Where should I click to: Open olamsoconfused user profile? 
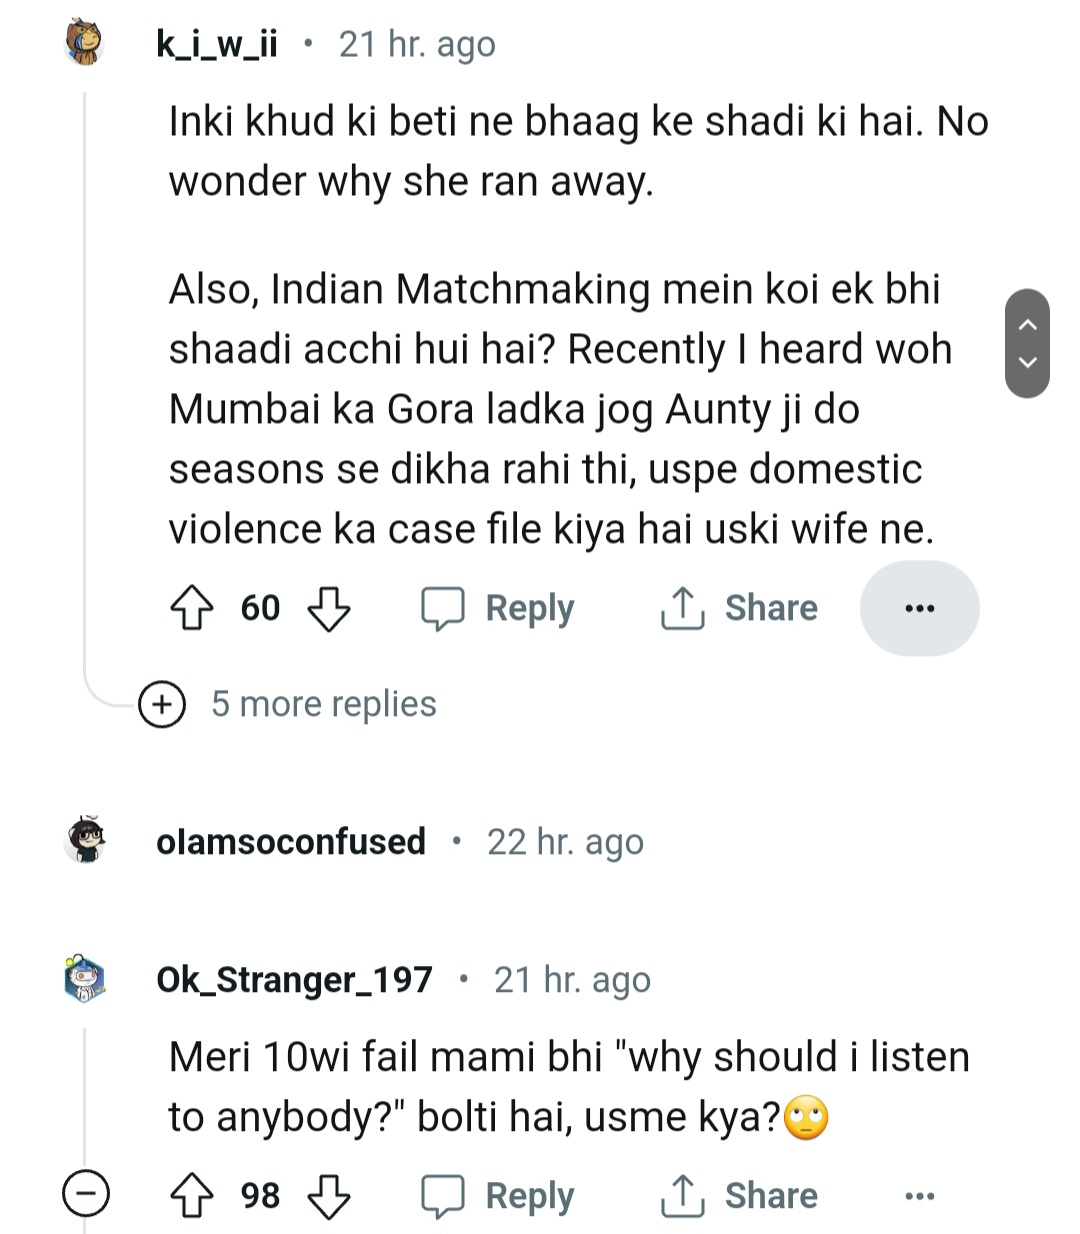(x=290, y=842)
